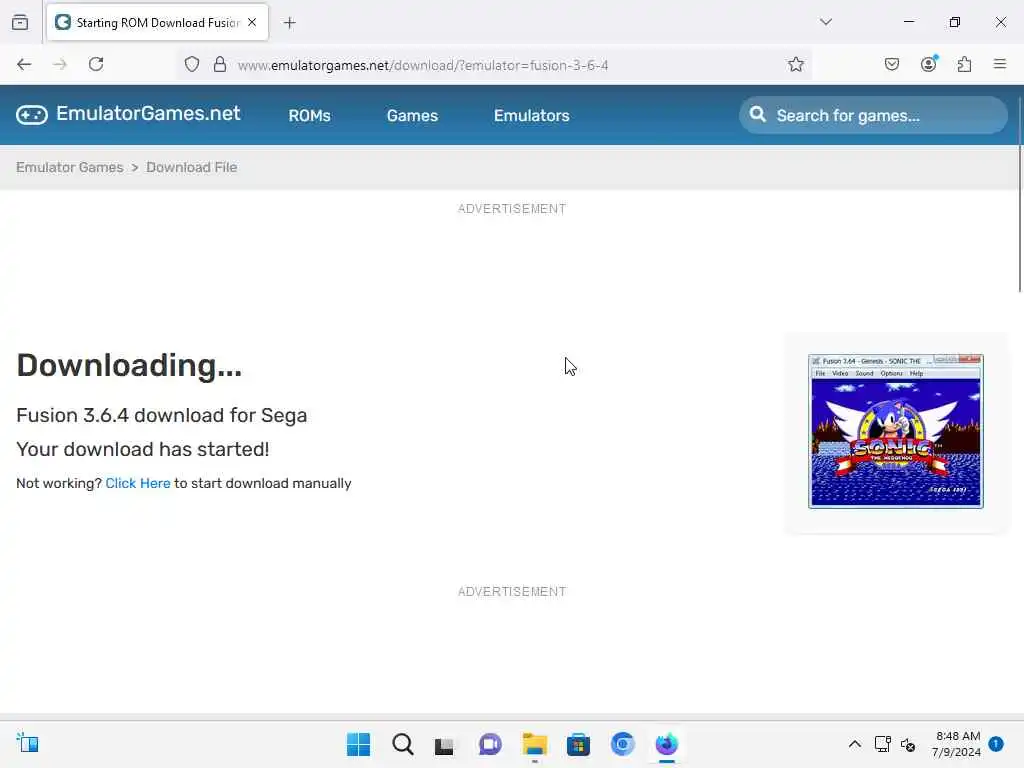1024x768 pixels.
Task: Show hidden system tray icons
Action: tap(854, 744)
